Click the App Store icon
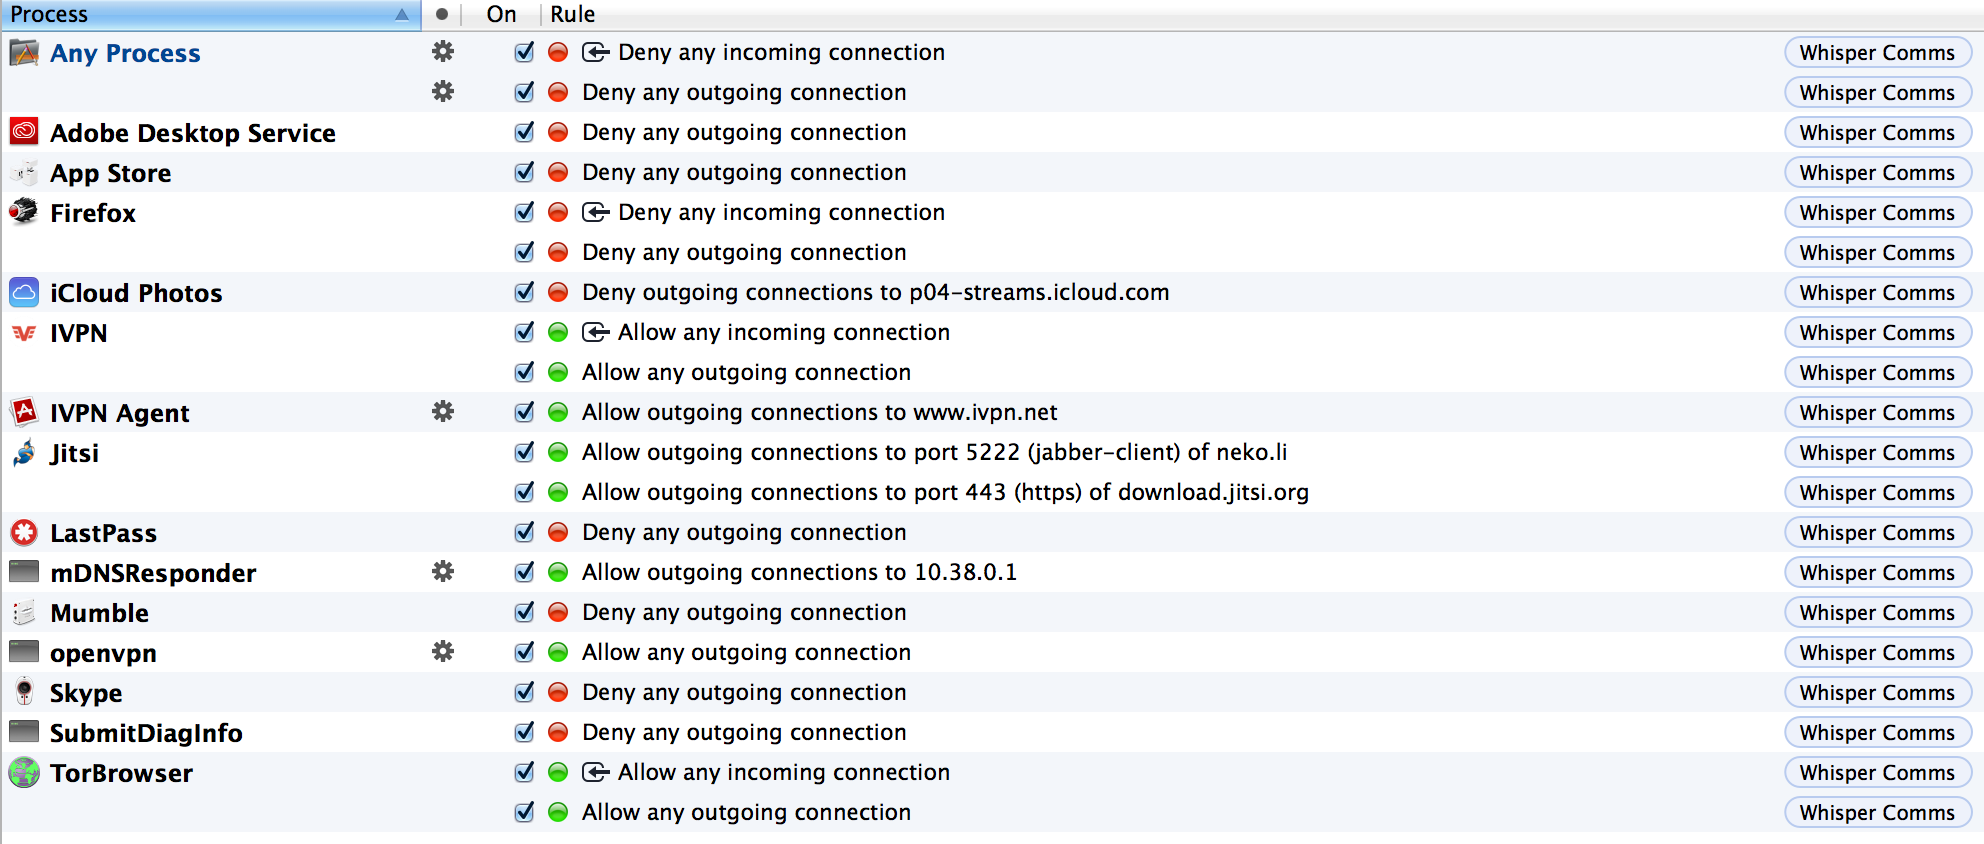 coord(24,172)
